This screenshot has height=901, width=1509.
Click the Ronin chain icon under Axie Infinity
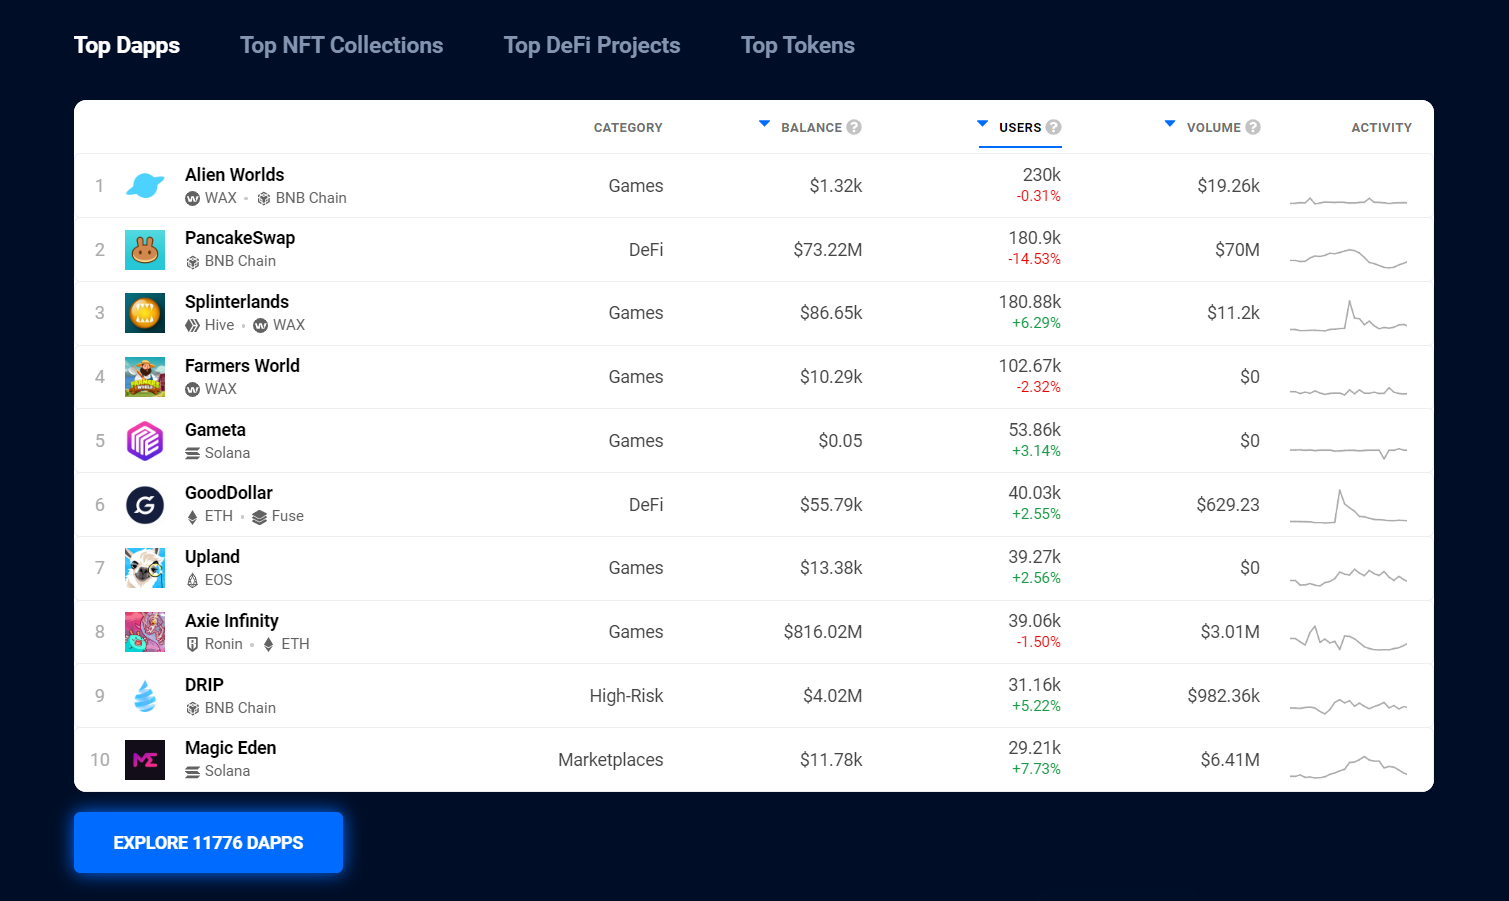[x=192, y=644]
